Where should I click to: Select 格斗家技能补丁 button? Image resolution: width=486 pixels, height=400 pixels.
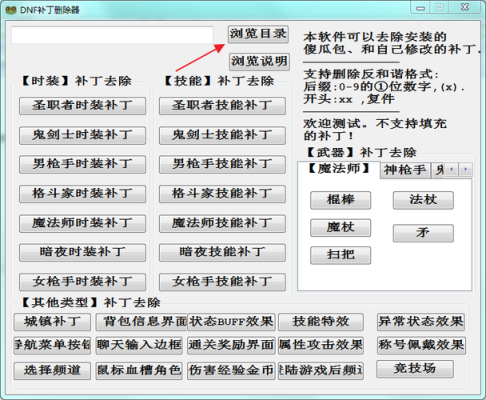[222, 194]
